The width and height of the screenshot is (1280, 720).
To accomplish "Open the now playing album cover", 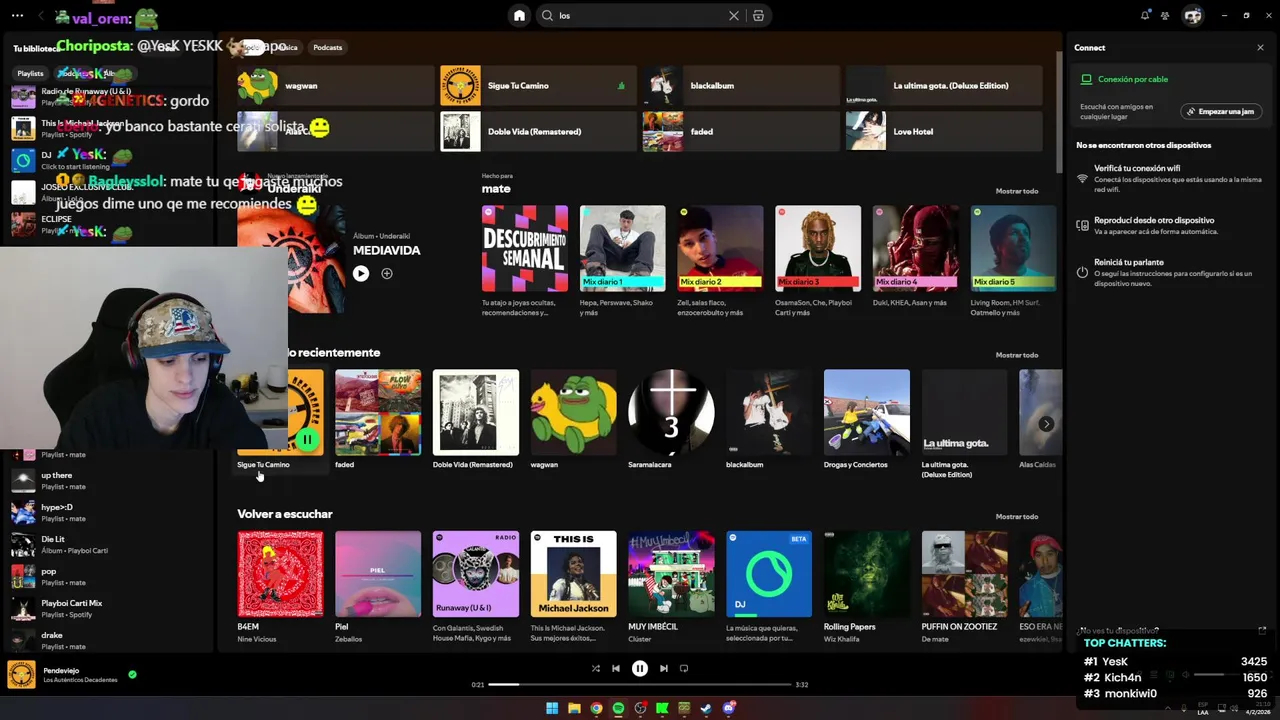I will point(21,674).
